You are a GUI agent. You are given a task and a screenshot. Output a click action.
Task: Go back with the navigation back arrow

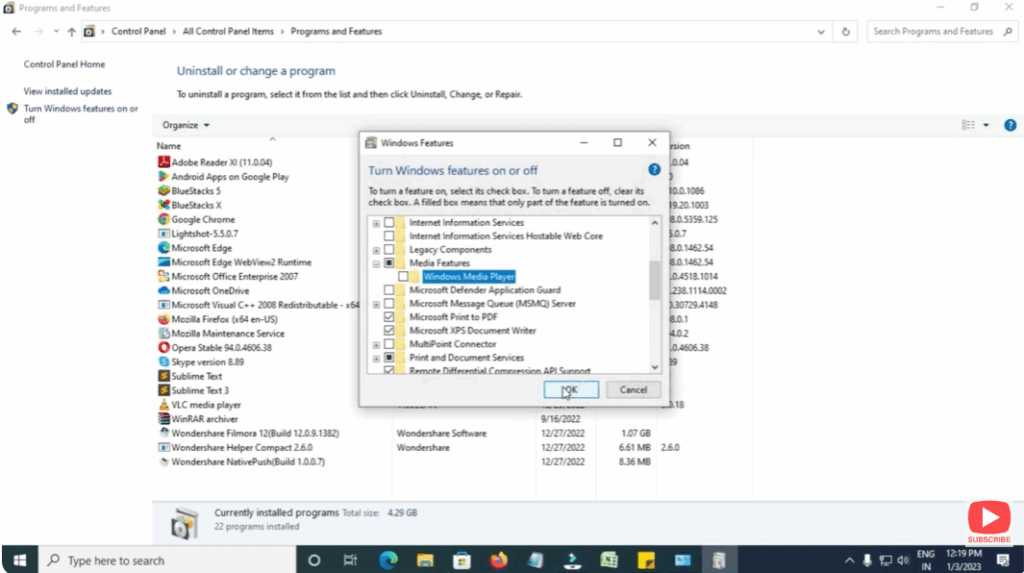[16, 31]
